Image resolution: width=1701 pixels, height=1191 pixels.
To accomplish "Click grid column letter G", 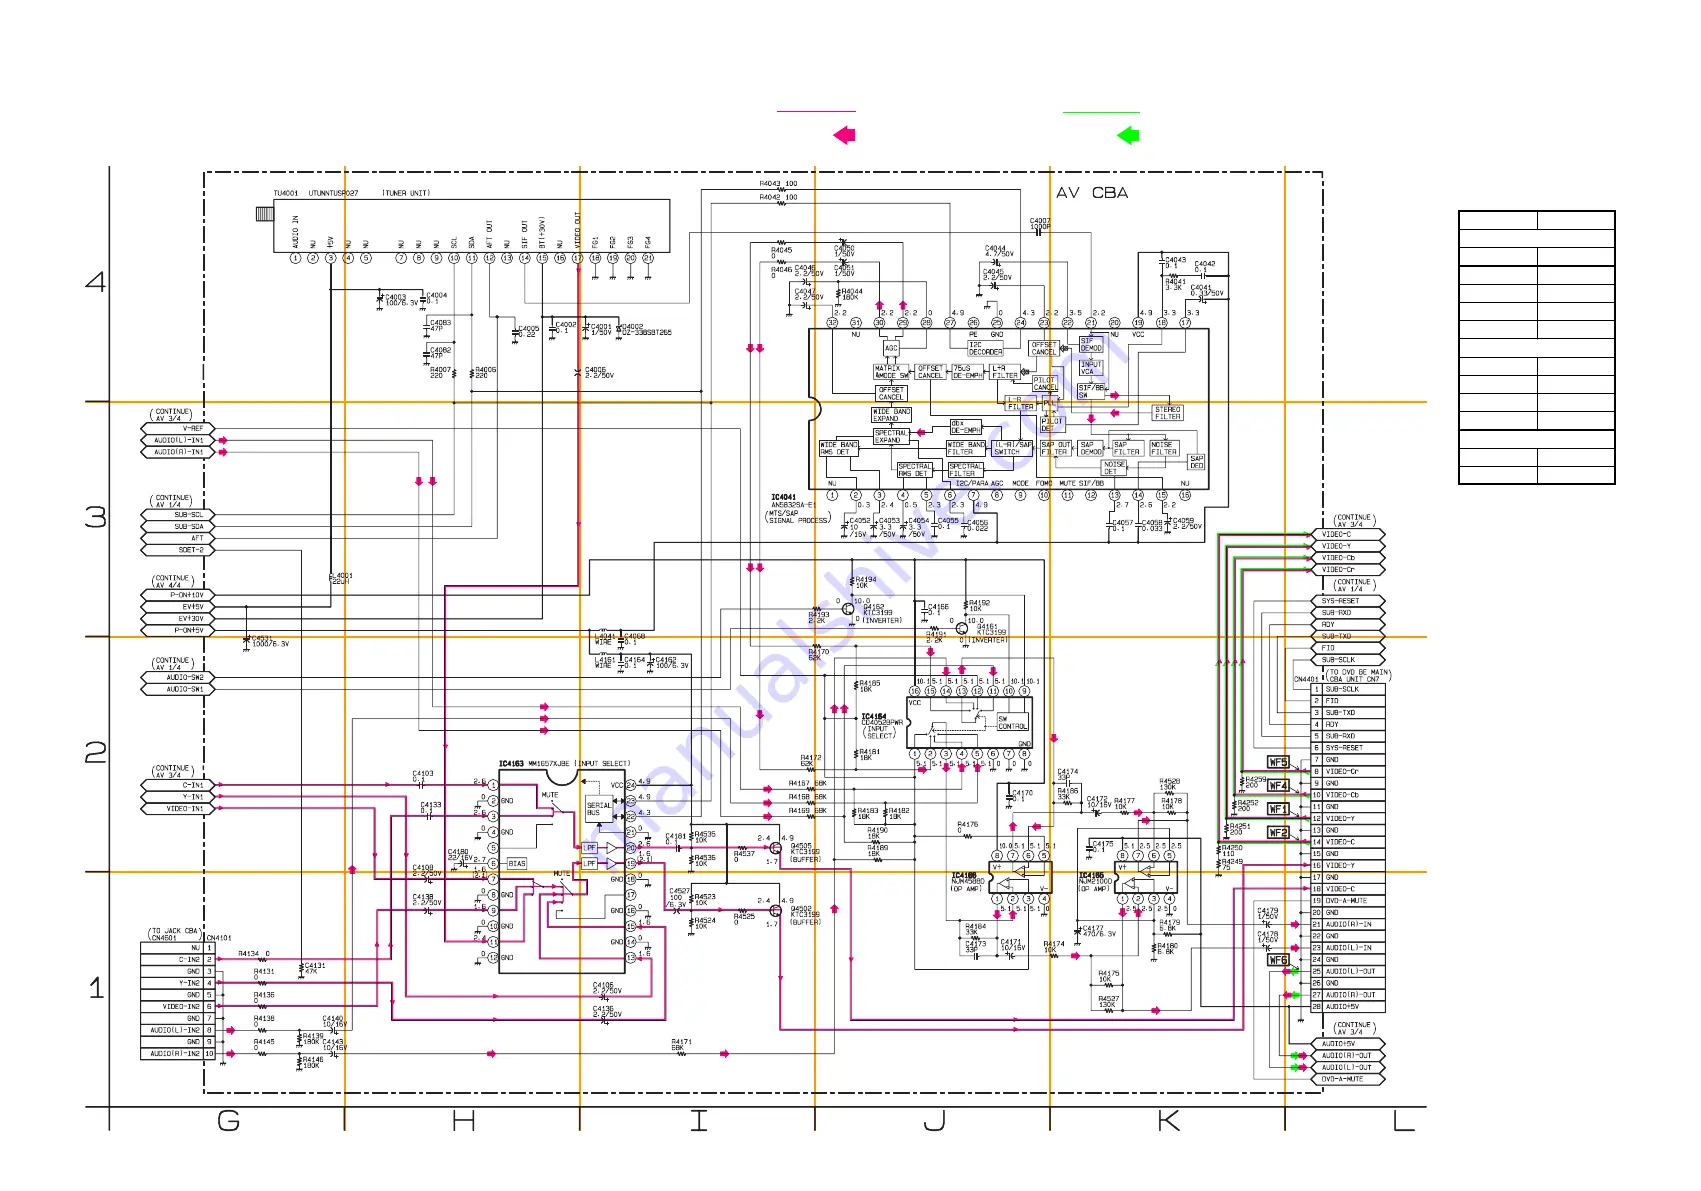I will click(x=229, y=1121).
